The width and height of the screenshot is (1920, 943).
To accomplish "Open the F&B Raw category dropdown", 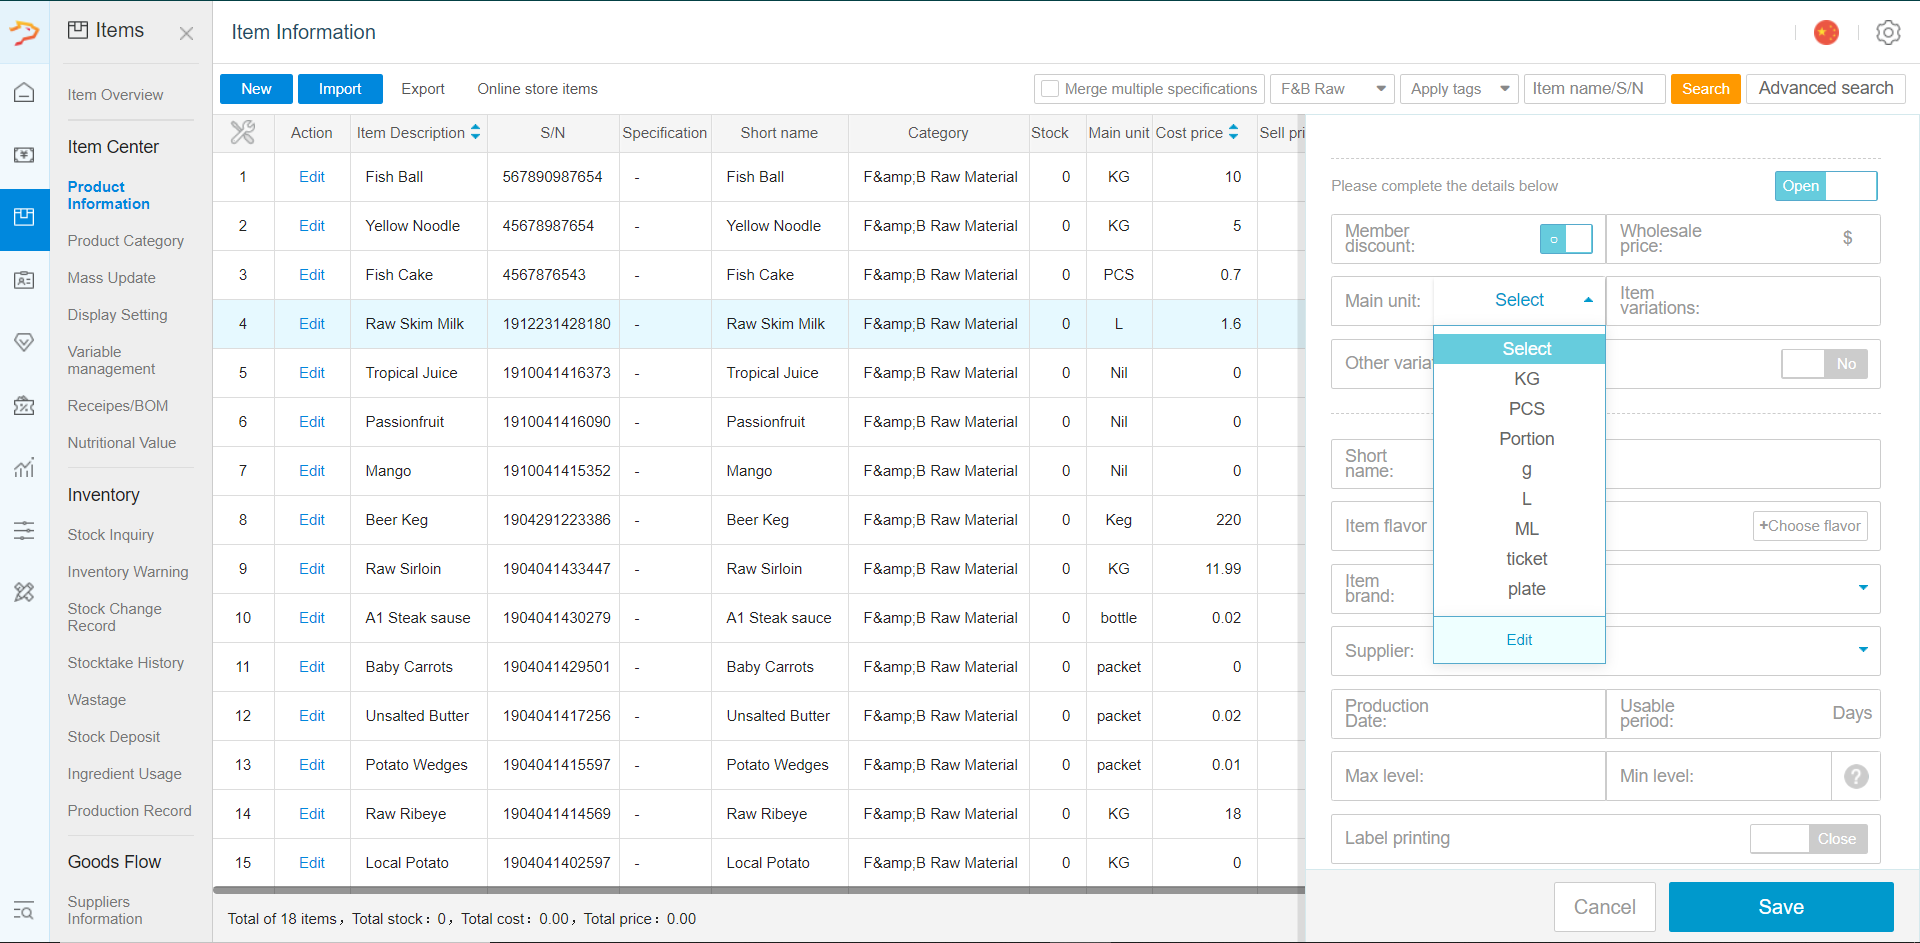I will click(1334, 89).
